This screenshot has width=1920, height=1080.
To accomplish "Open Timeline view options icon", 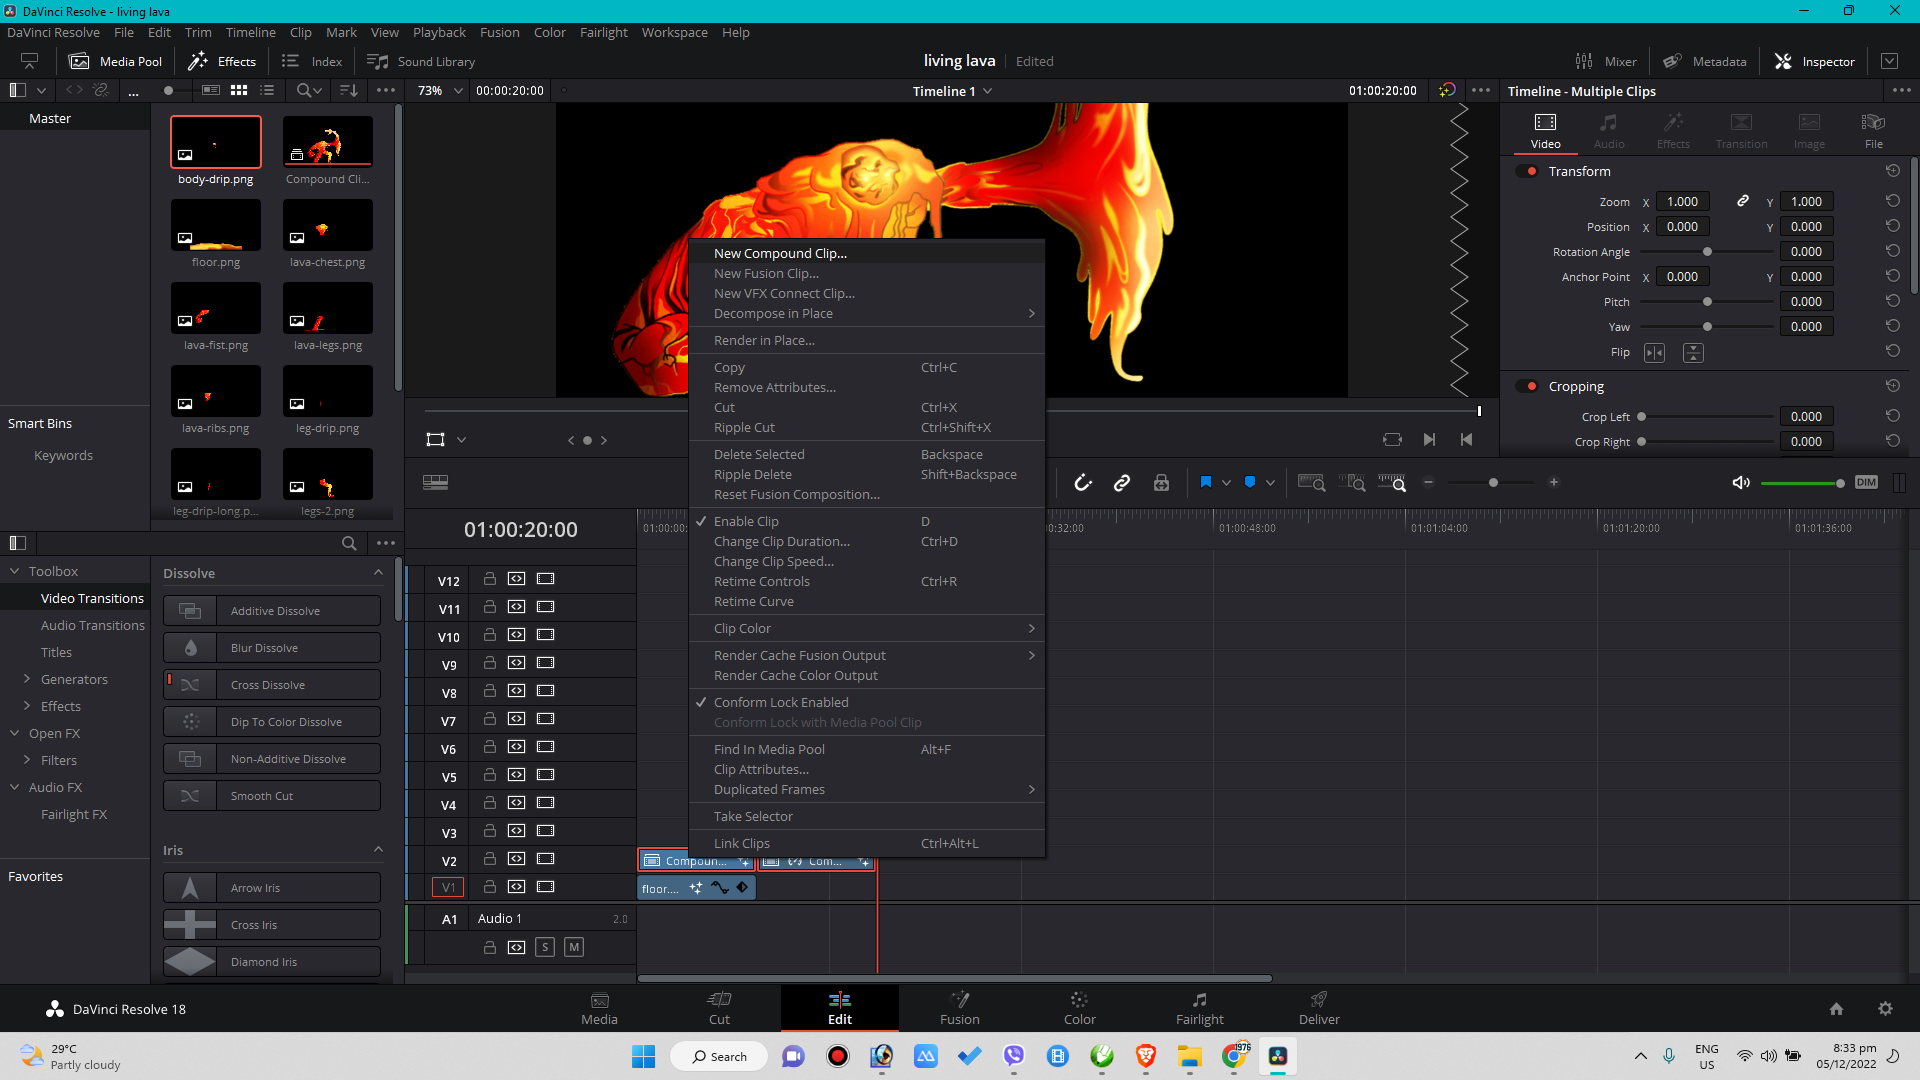I will (435, 482).
